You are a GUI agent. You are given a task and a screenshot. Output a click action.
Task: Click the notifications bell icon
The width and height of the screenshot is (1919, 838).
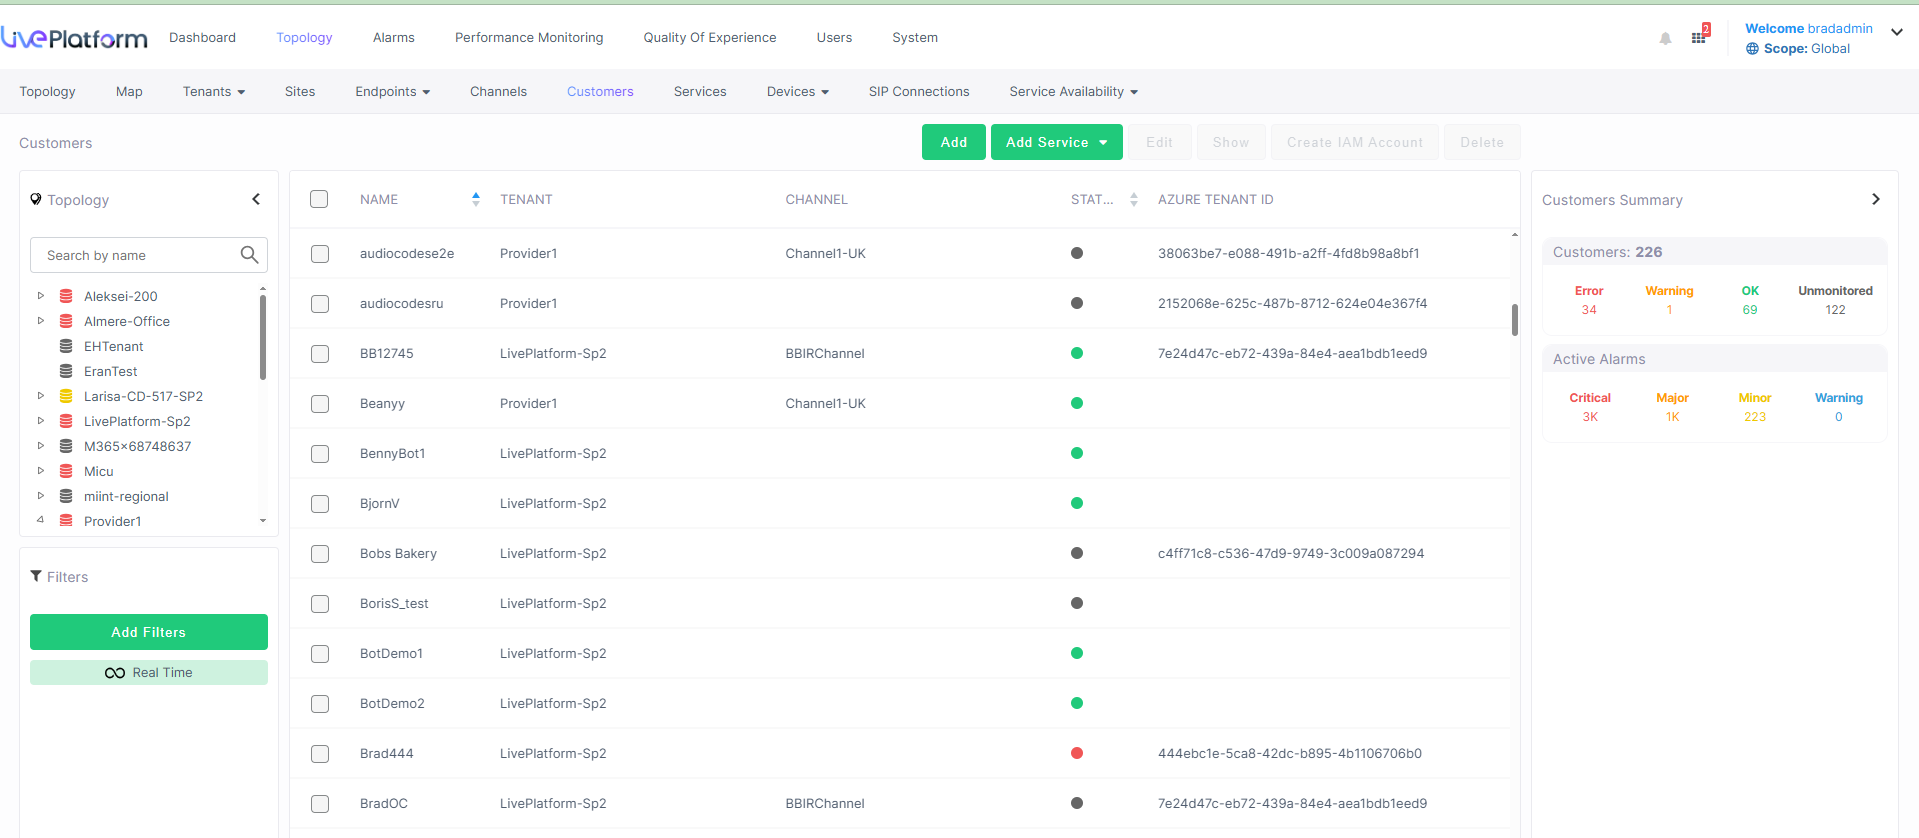click(1665, 39)
